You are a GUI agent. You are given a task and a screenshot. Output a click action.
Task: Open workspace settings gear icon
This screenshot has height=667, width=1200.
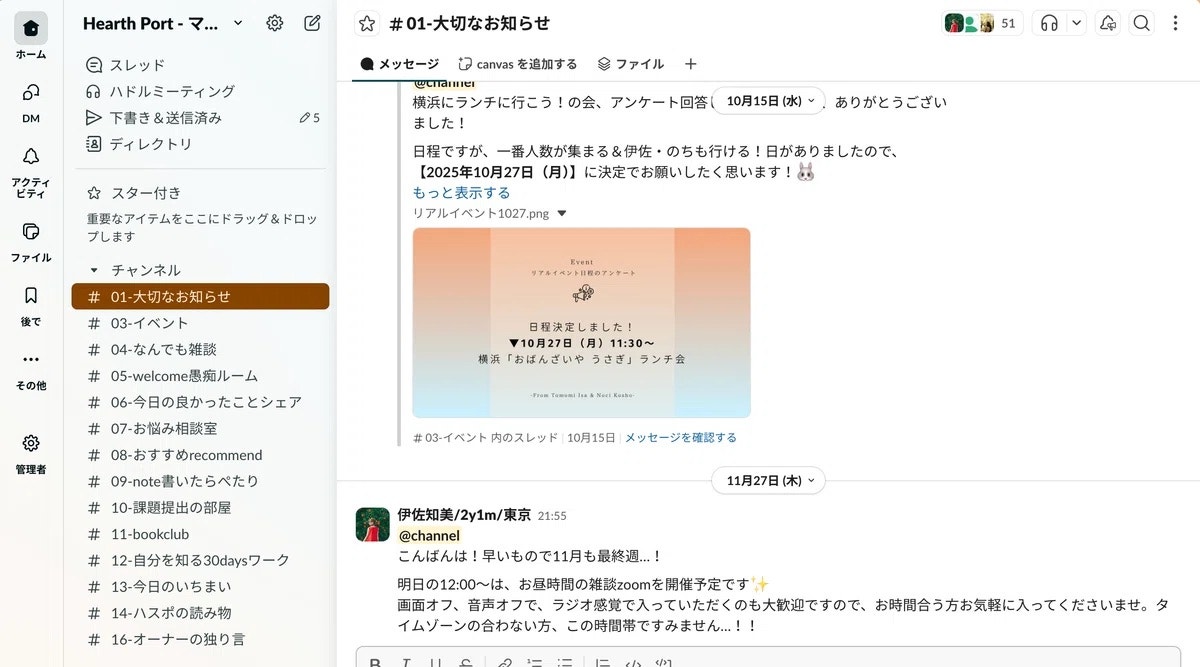[x=274, y=23]
